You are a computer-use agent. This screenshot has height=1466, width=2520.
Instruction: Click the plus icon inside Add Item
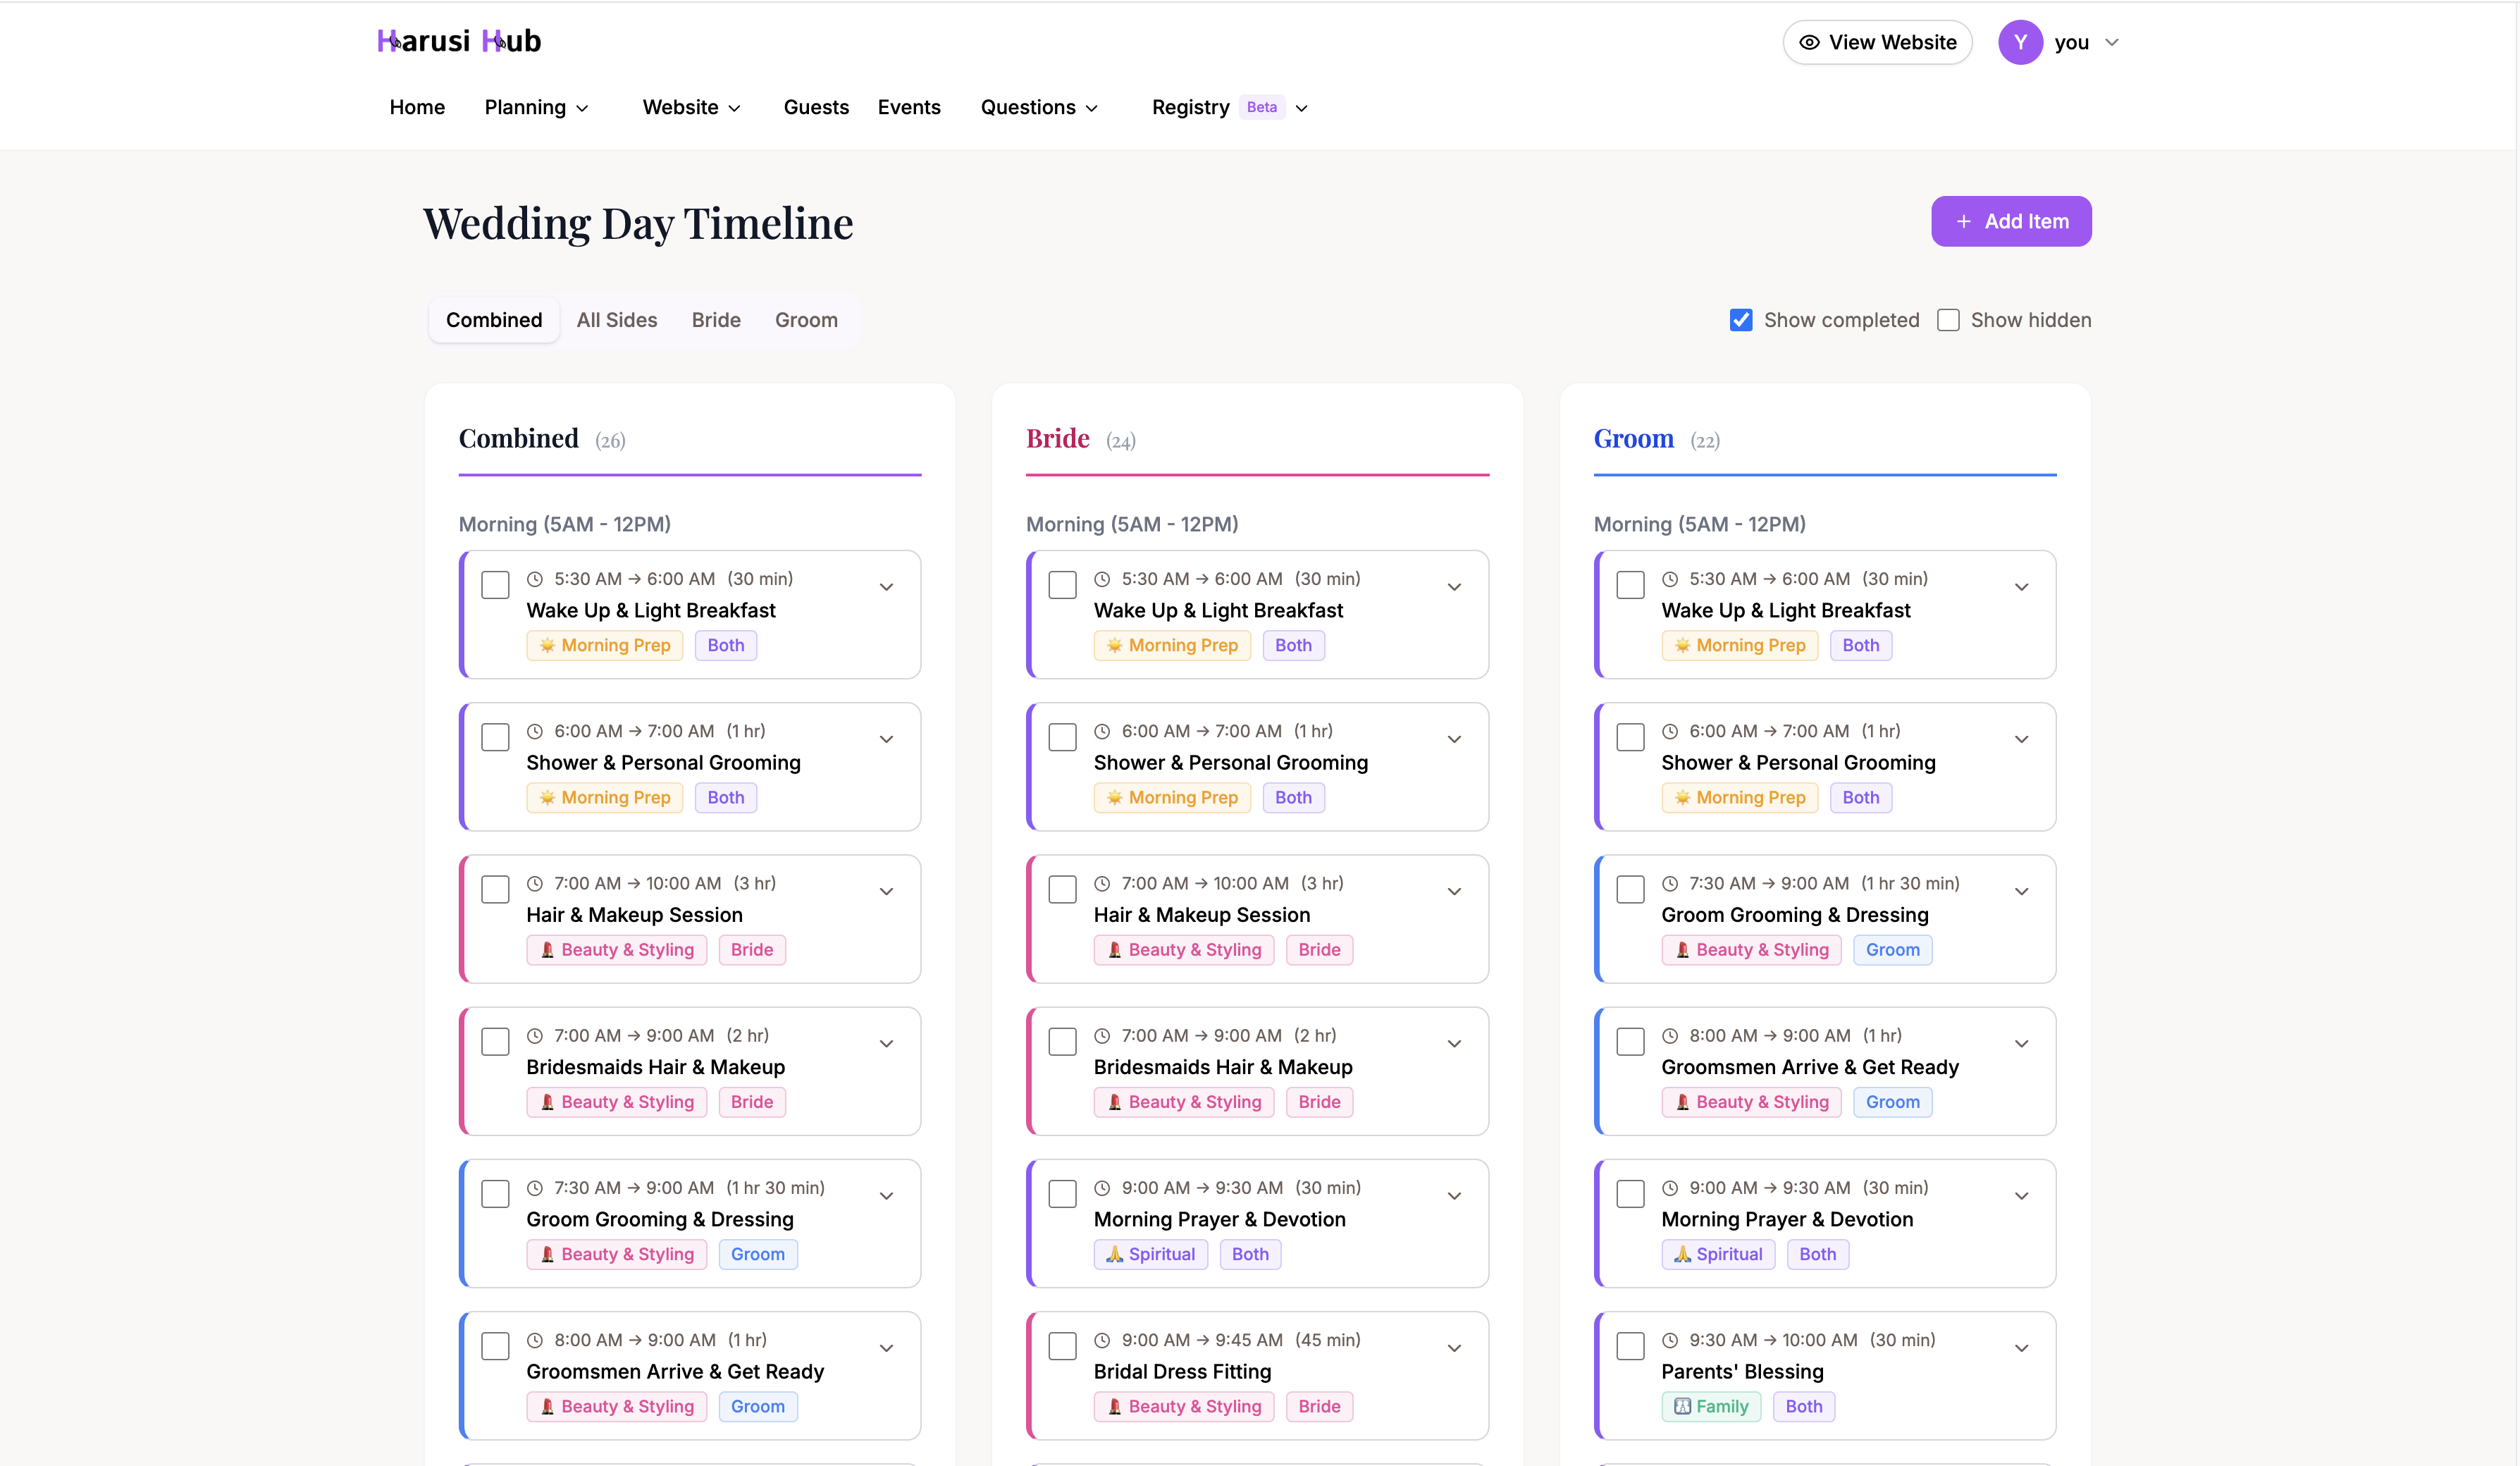click(1963, 221)
